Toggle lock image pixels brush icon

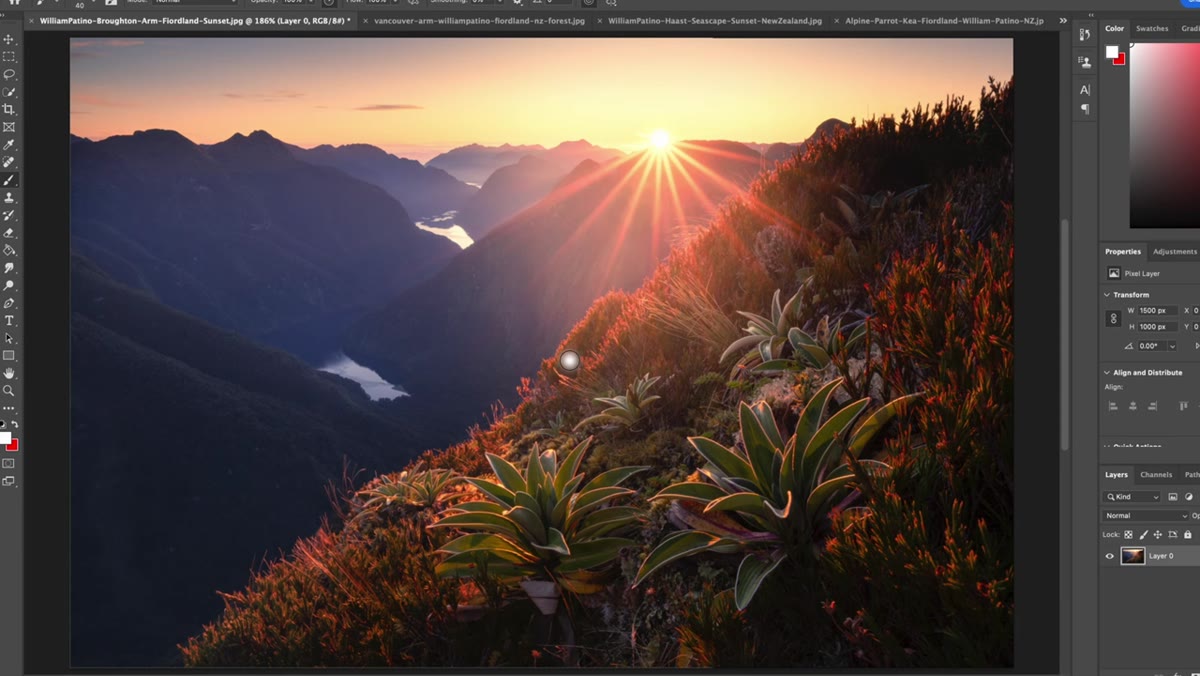(x=1143, y=535)
